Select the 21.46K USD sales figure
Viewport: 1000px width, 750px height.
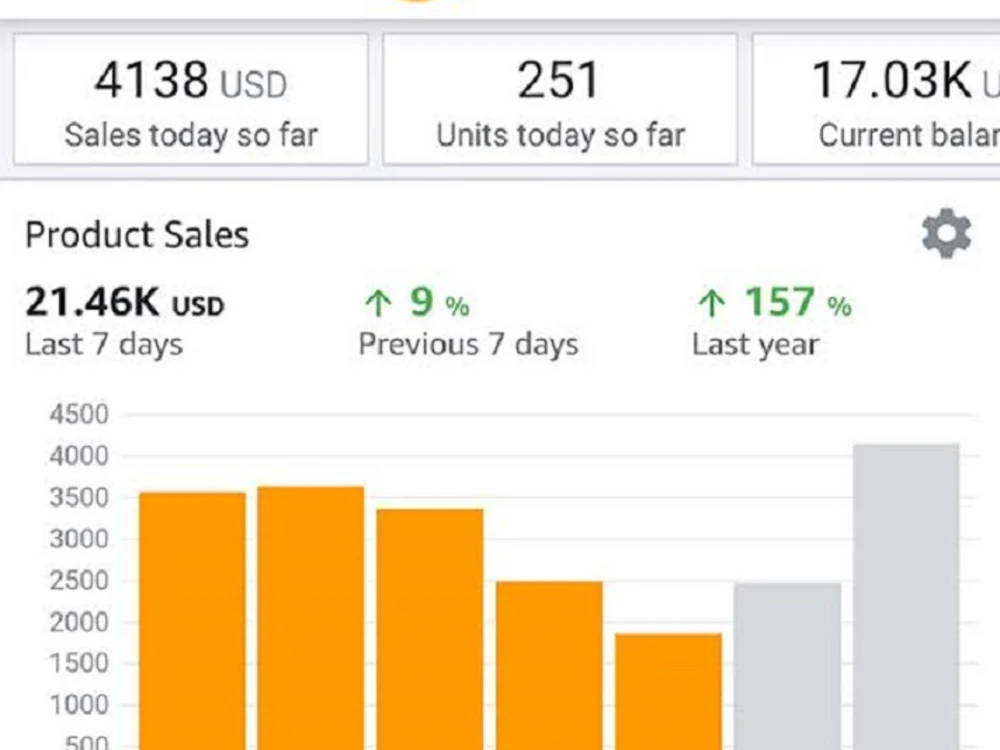[123, 303]
